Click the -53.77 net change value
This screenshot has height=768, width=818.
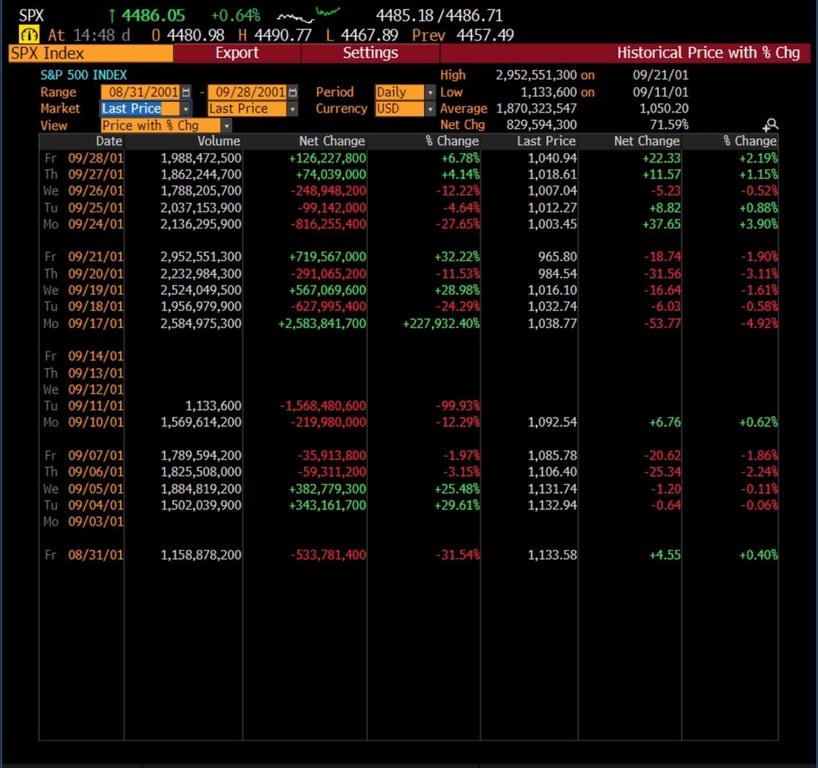[x=662, y=323]
